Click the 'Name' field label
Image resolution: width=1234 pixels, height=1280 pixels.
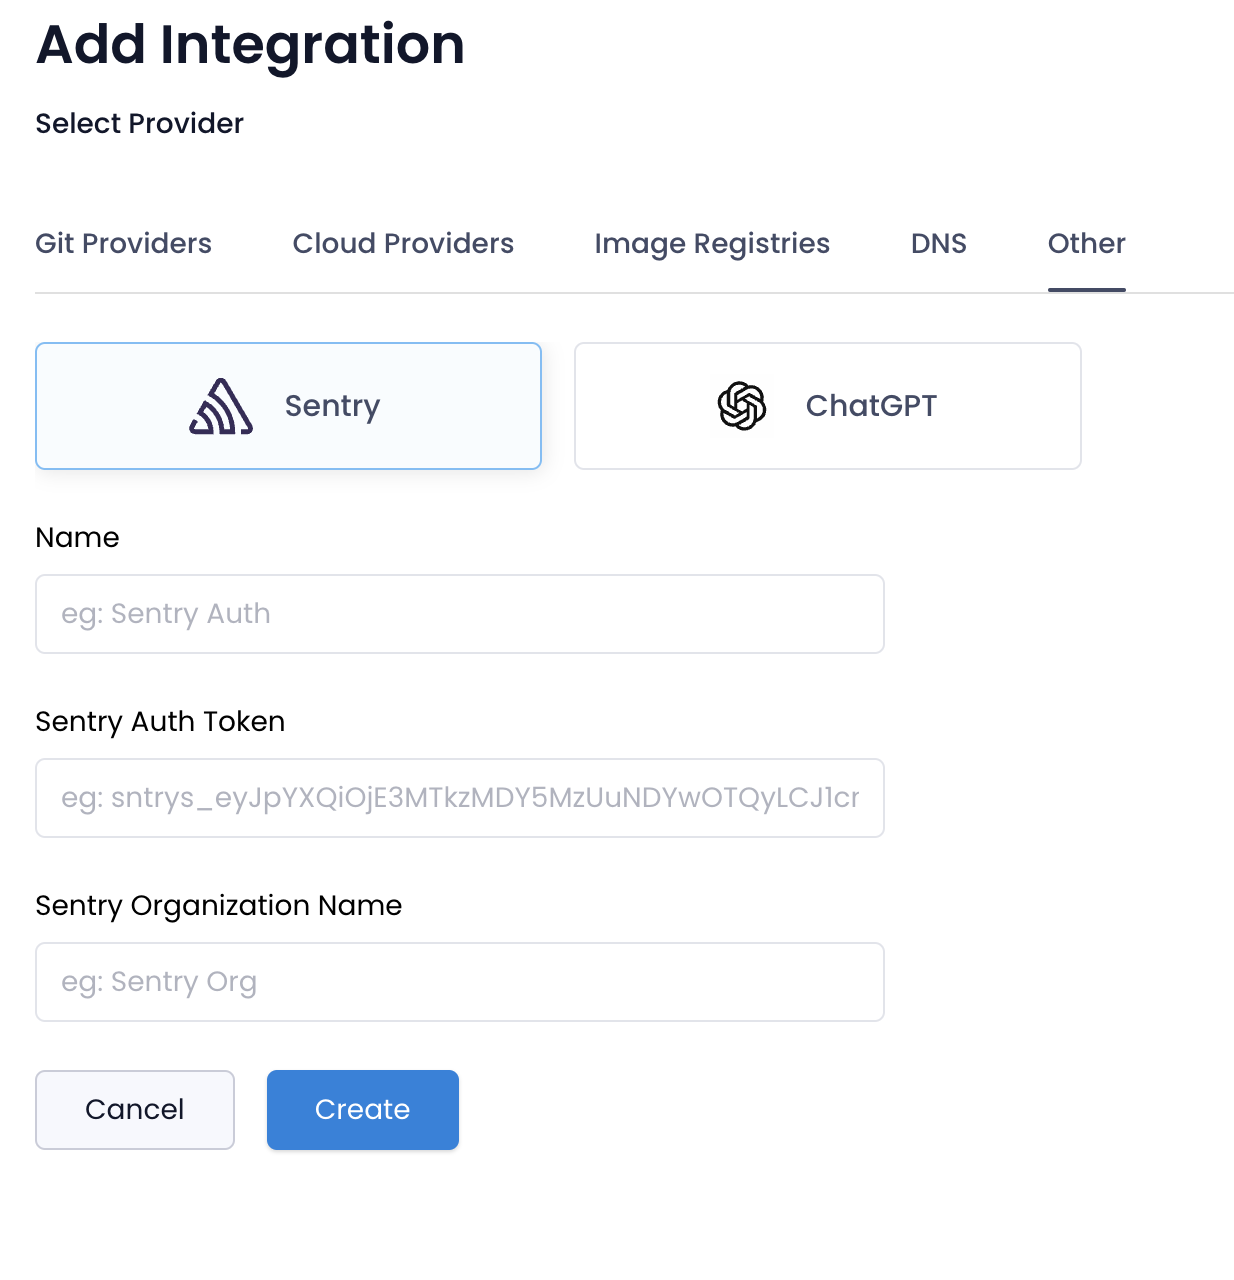click(78, 538)
